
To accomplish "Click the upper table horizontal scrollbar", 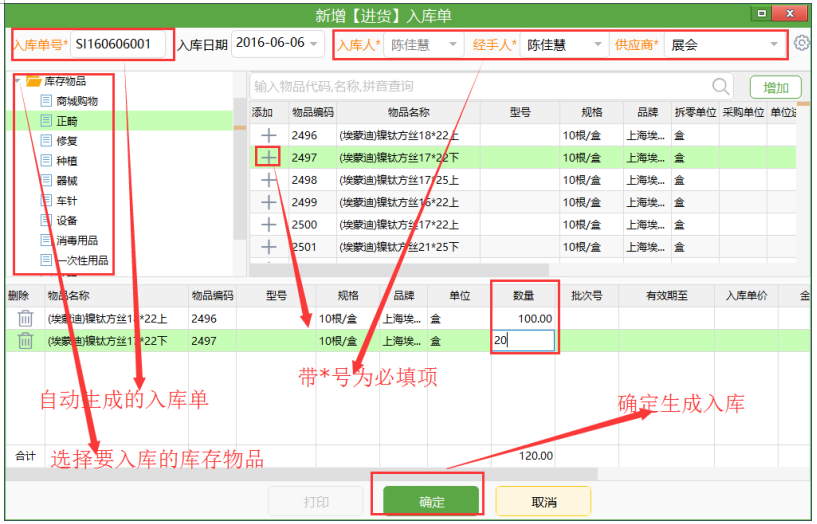I will [x=399, y=270].
